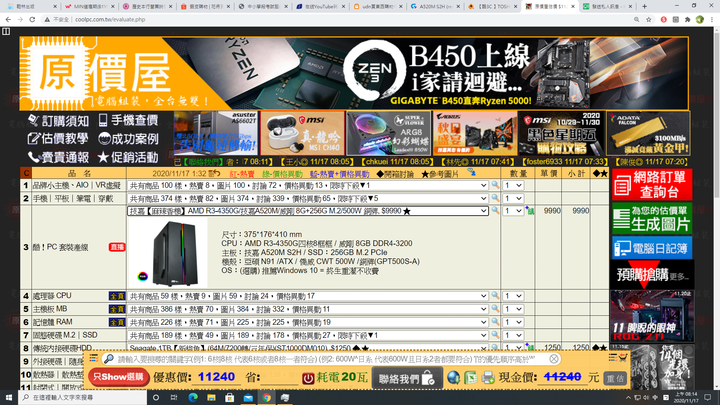Open Chrome extensions puzzle icon

tap(687, 19)
